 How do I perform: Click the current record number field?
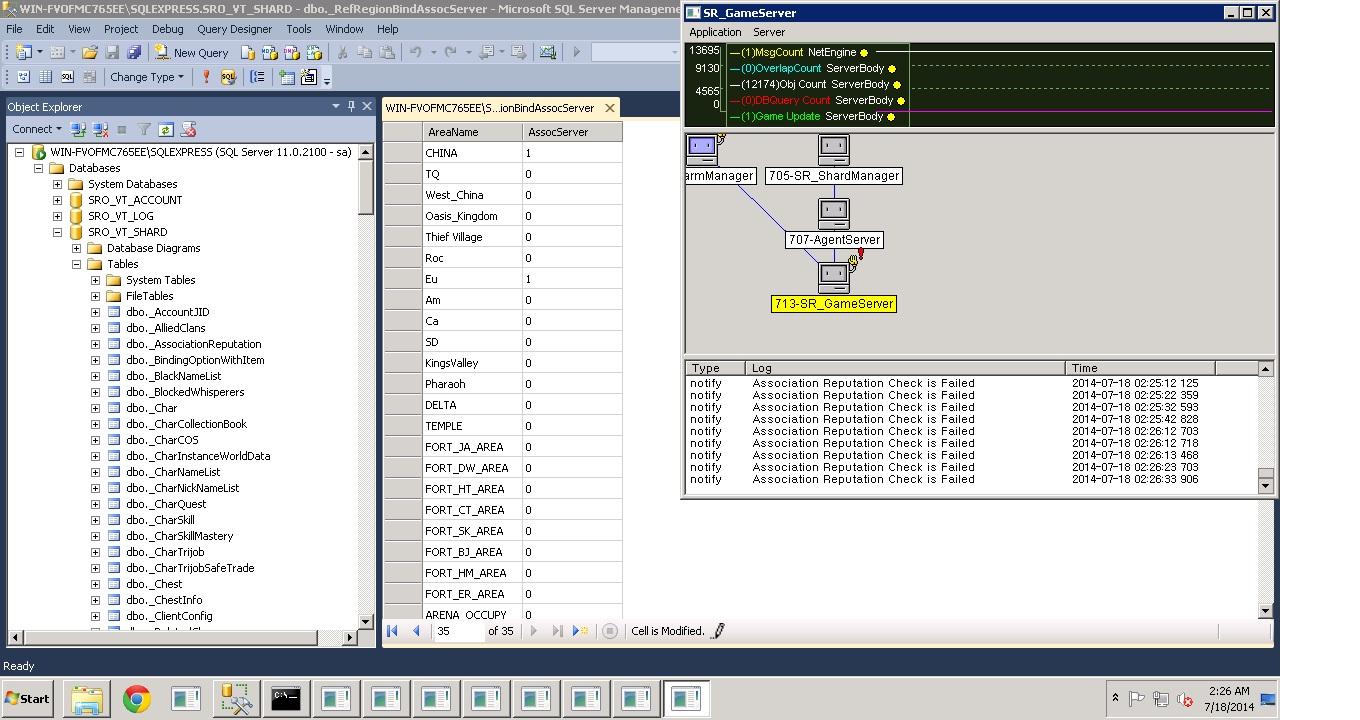pos(458,631)
